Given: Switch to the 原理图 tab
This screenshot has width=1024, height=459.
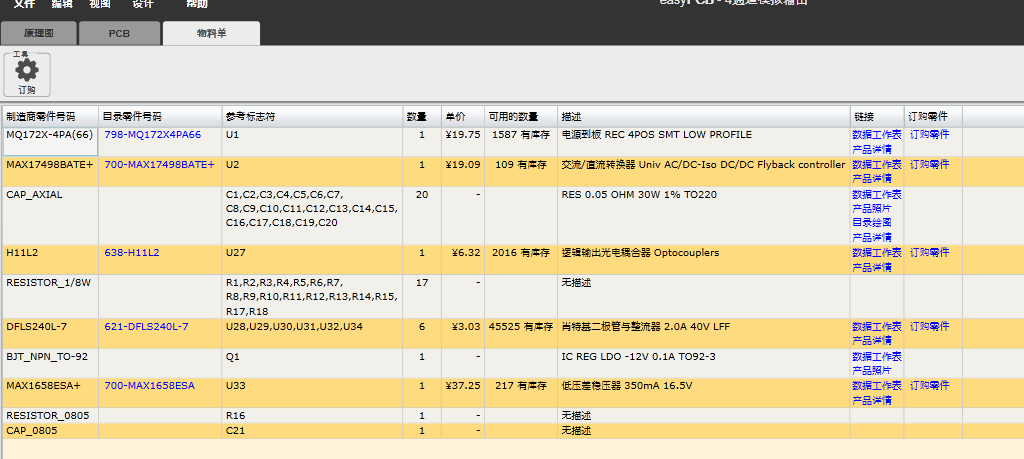Looking at the screenshot, I should pyautogui.click(x=39, y=33).
